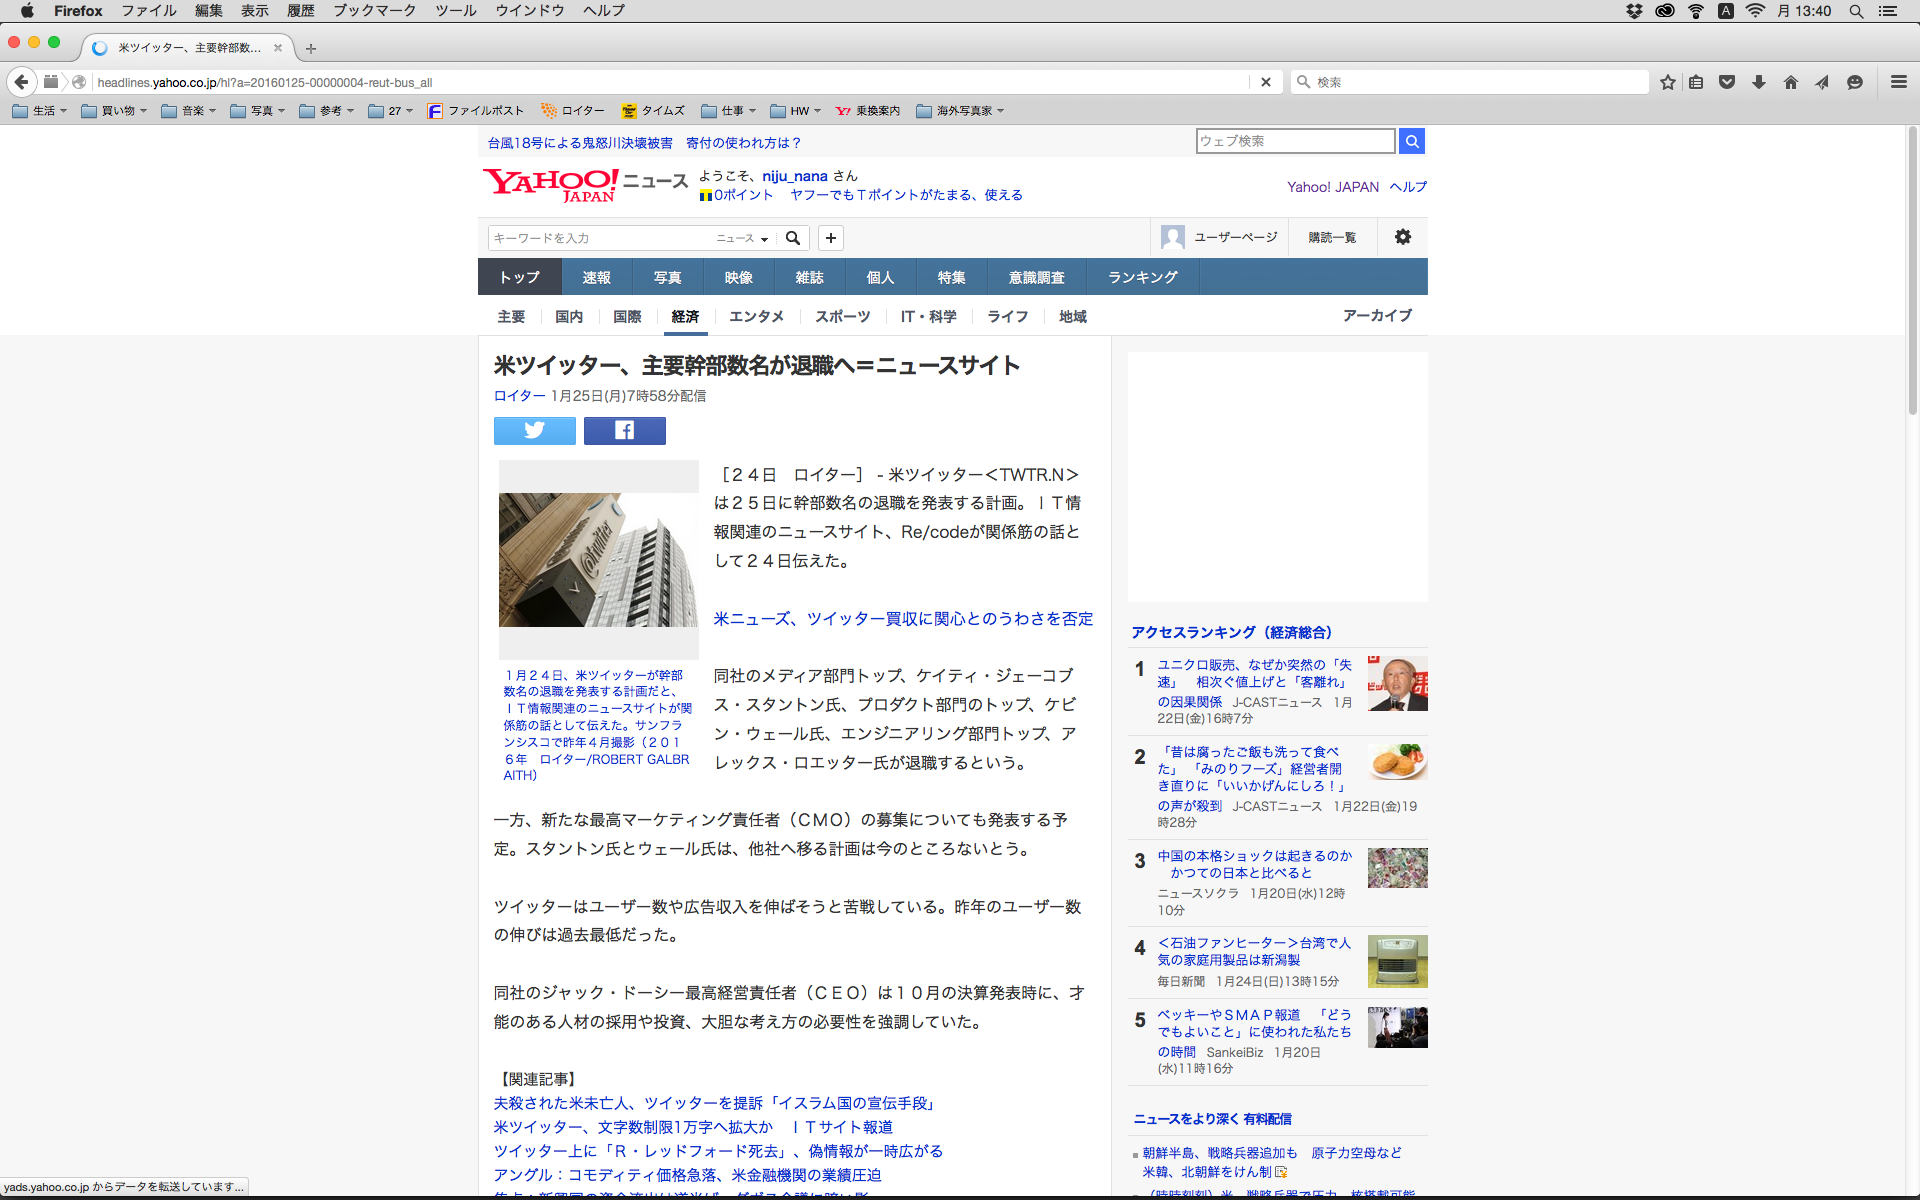Image resolution: width=1920 pixels, height=1200 pixels.
Task: Open Yahoo News settings gear
Action: 1402,237
